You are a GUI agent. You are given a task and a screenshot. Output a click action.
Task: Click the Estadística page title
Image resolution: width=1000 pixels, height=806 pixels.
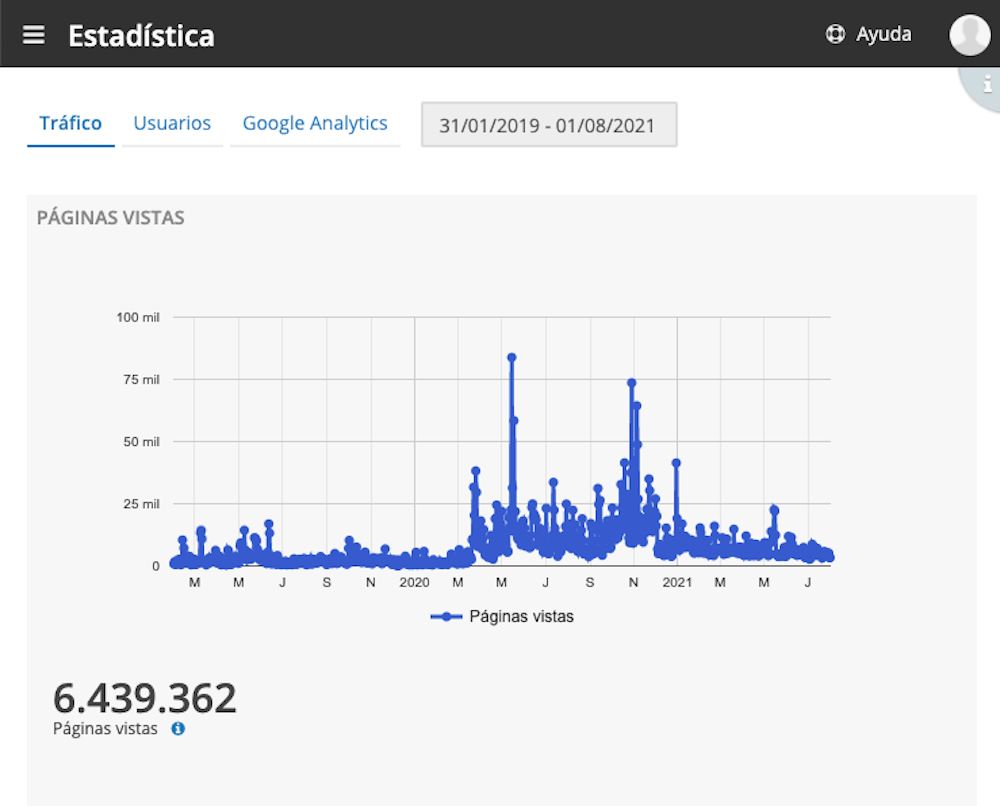141,36
